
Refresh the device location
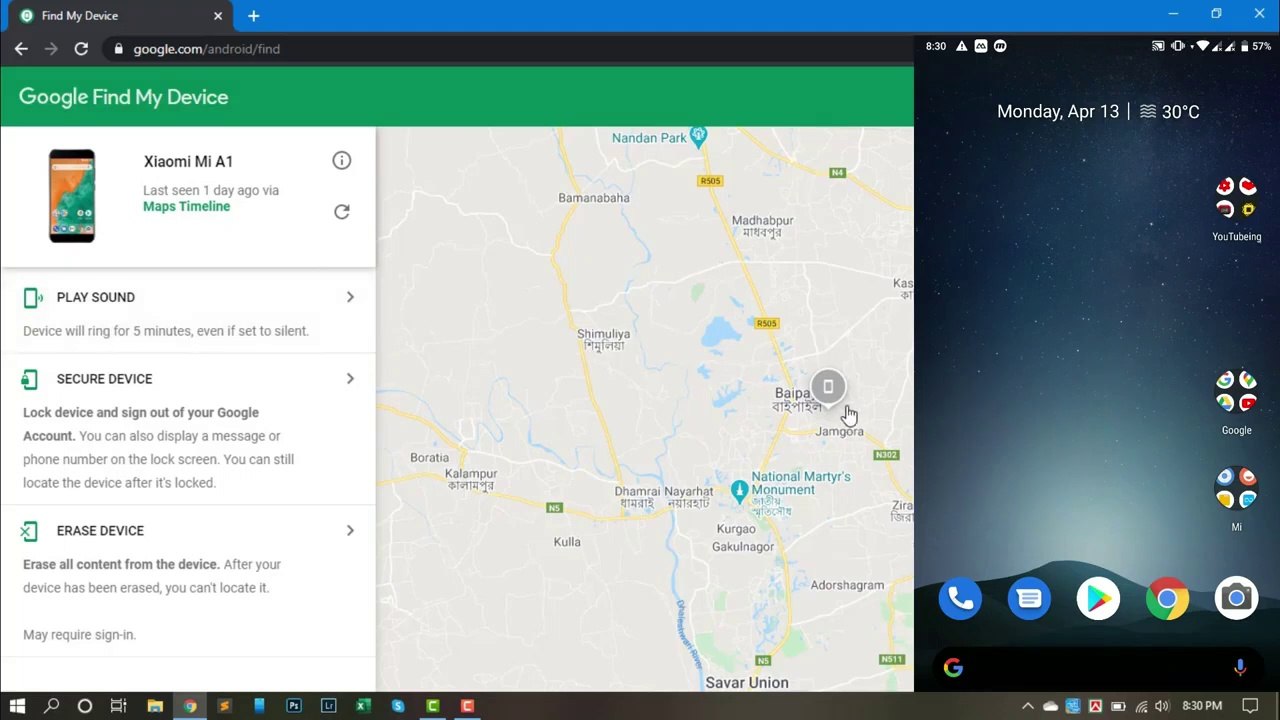click(x=342, y=211)
